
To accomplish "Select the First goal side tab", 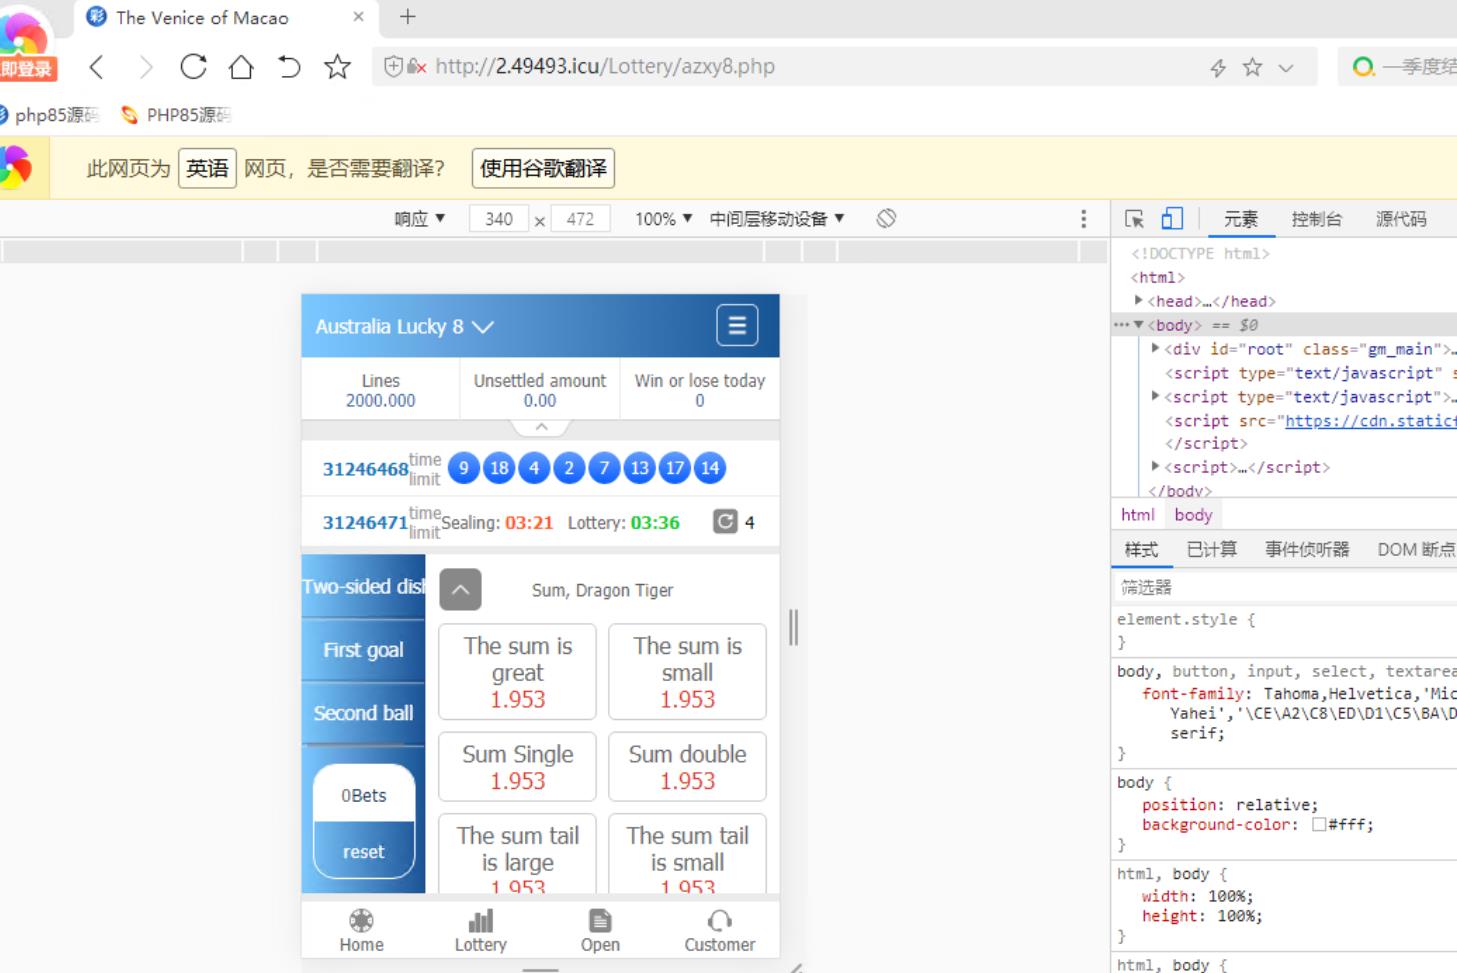I will [363, 650].
